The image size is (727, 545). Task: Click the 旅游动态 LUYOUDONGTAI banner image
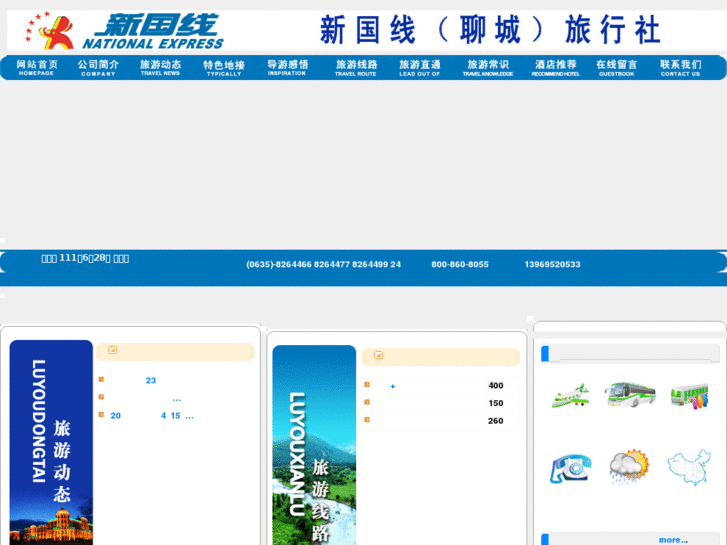click(51, 442)
